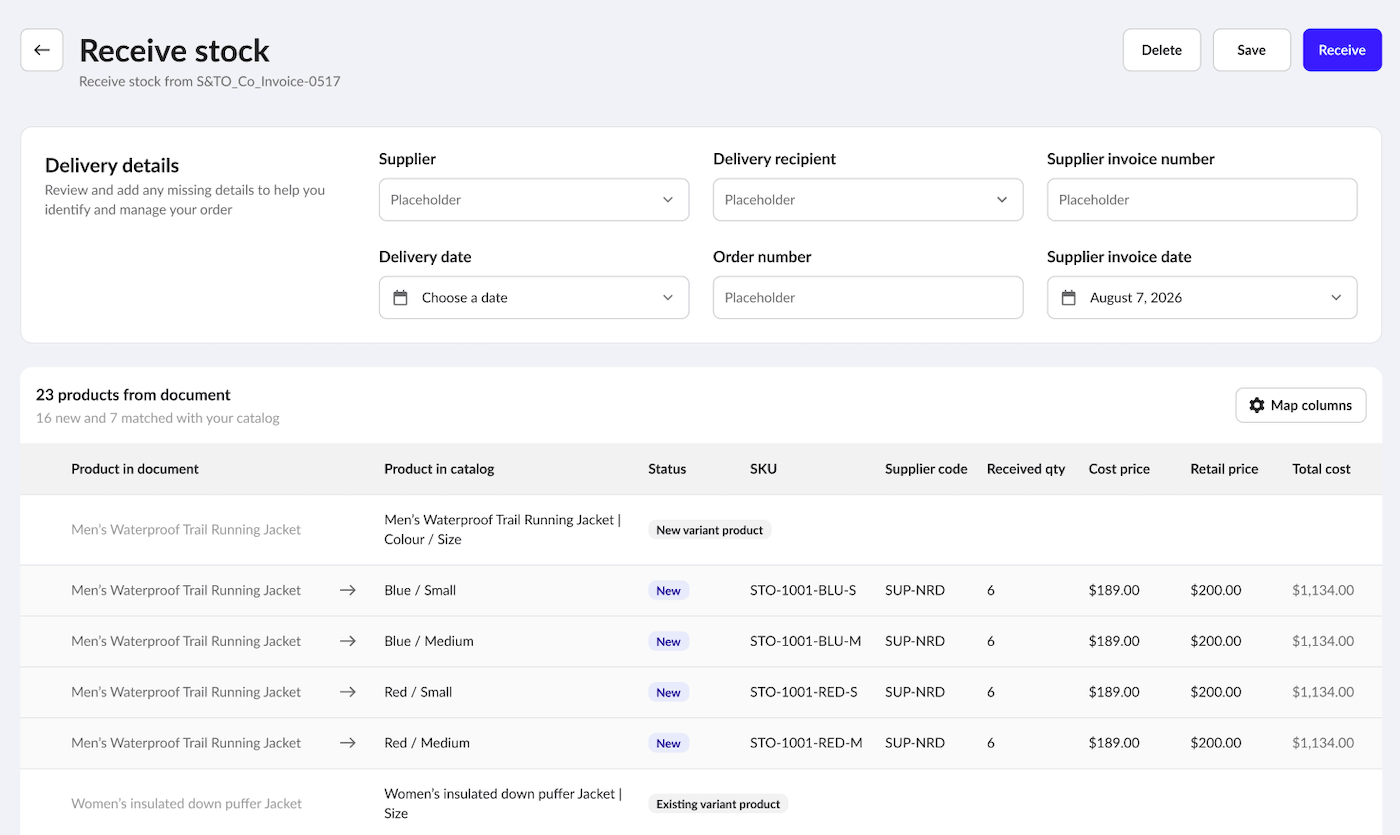Click received qty 6 in Blue / Small row
Screen dimensions: 1400x835
[x=991, y=590]
